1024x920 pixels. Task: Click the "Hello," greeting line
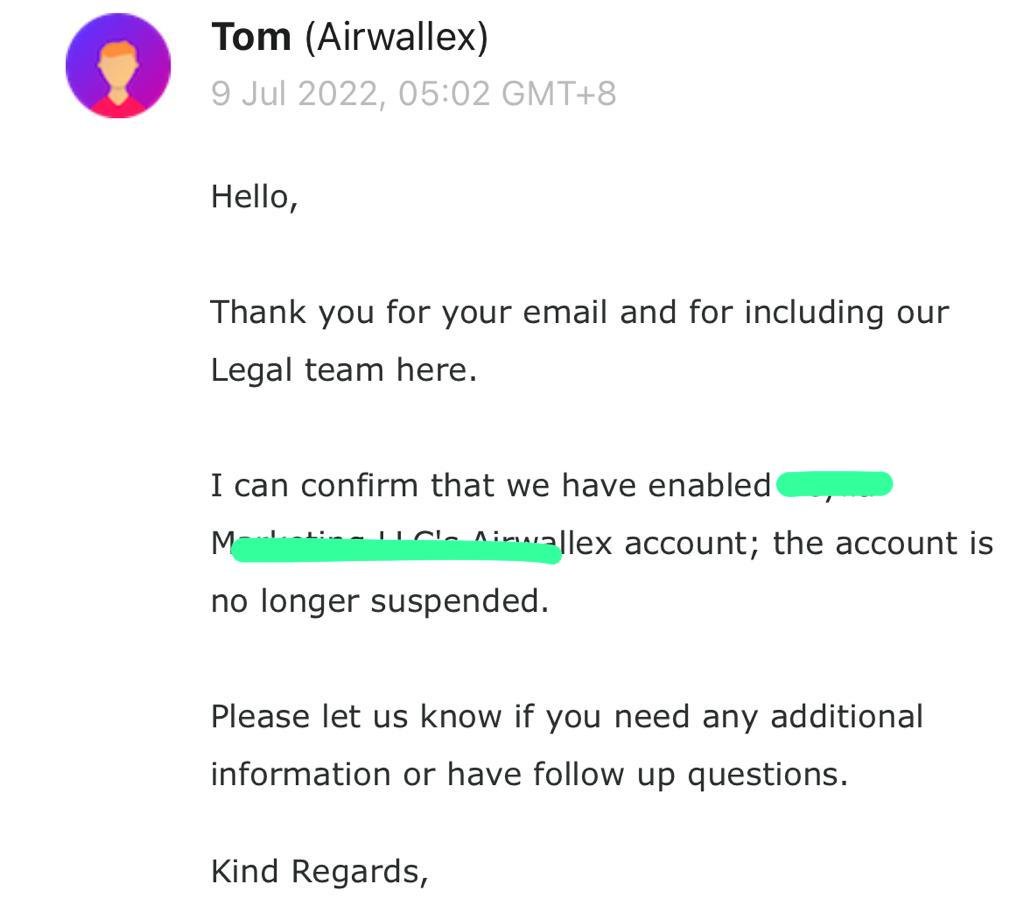click(x=254, y=196)
